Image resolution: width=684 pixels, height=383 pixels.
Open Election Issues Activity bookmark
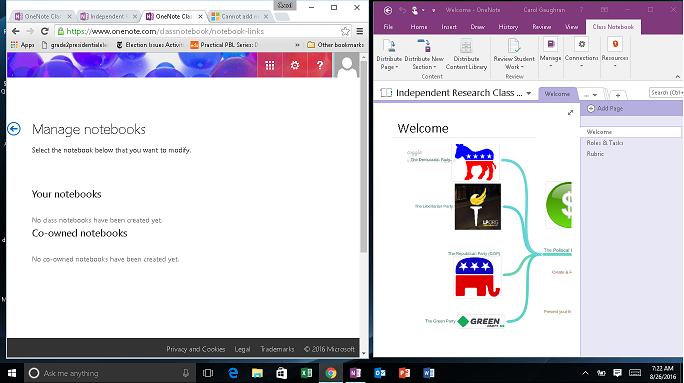(x=150, y=44)
